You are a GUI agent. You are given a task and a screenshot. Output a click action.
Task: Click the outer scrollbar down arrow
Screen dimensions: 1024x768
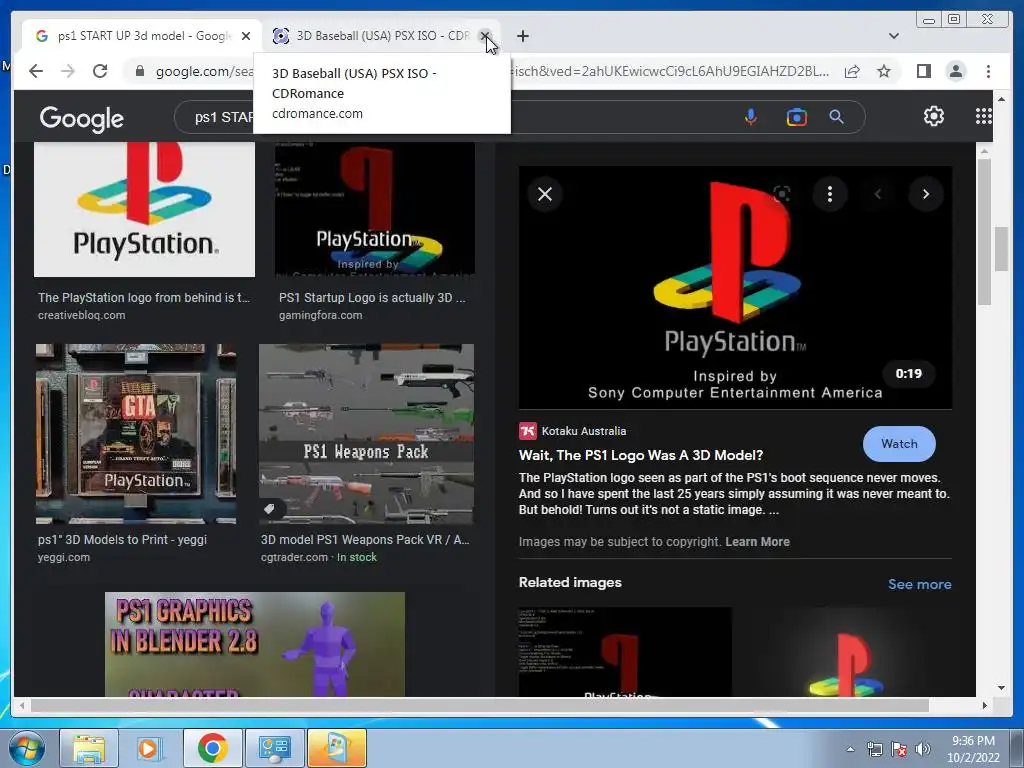1001,688
